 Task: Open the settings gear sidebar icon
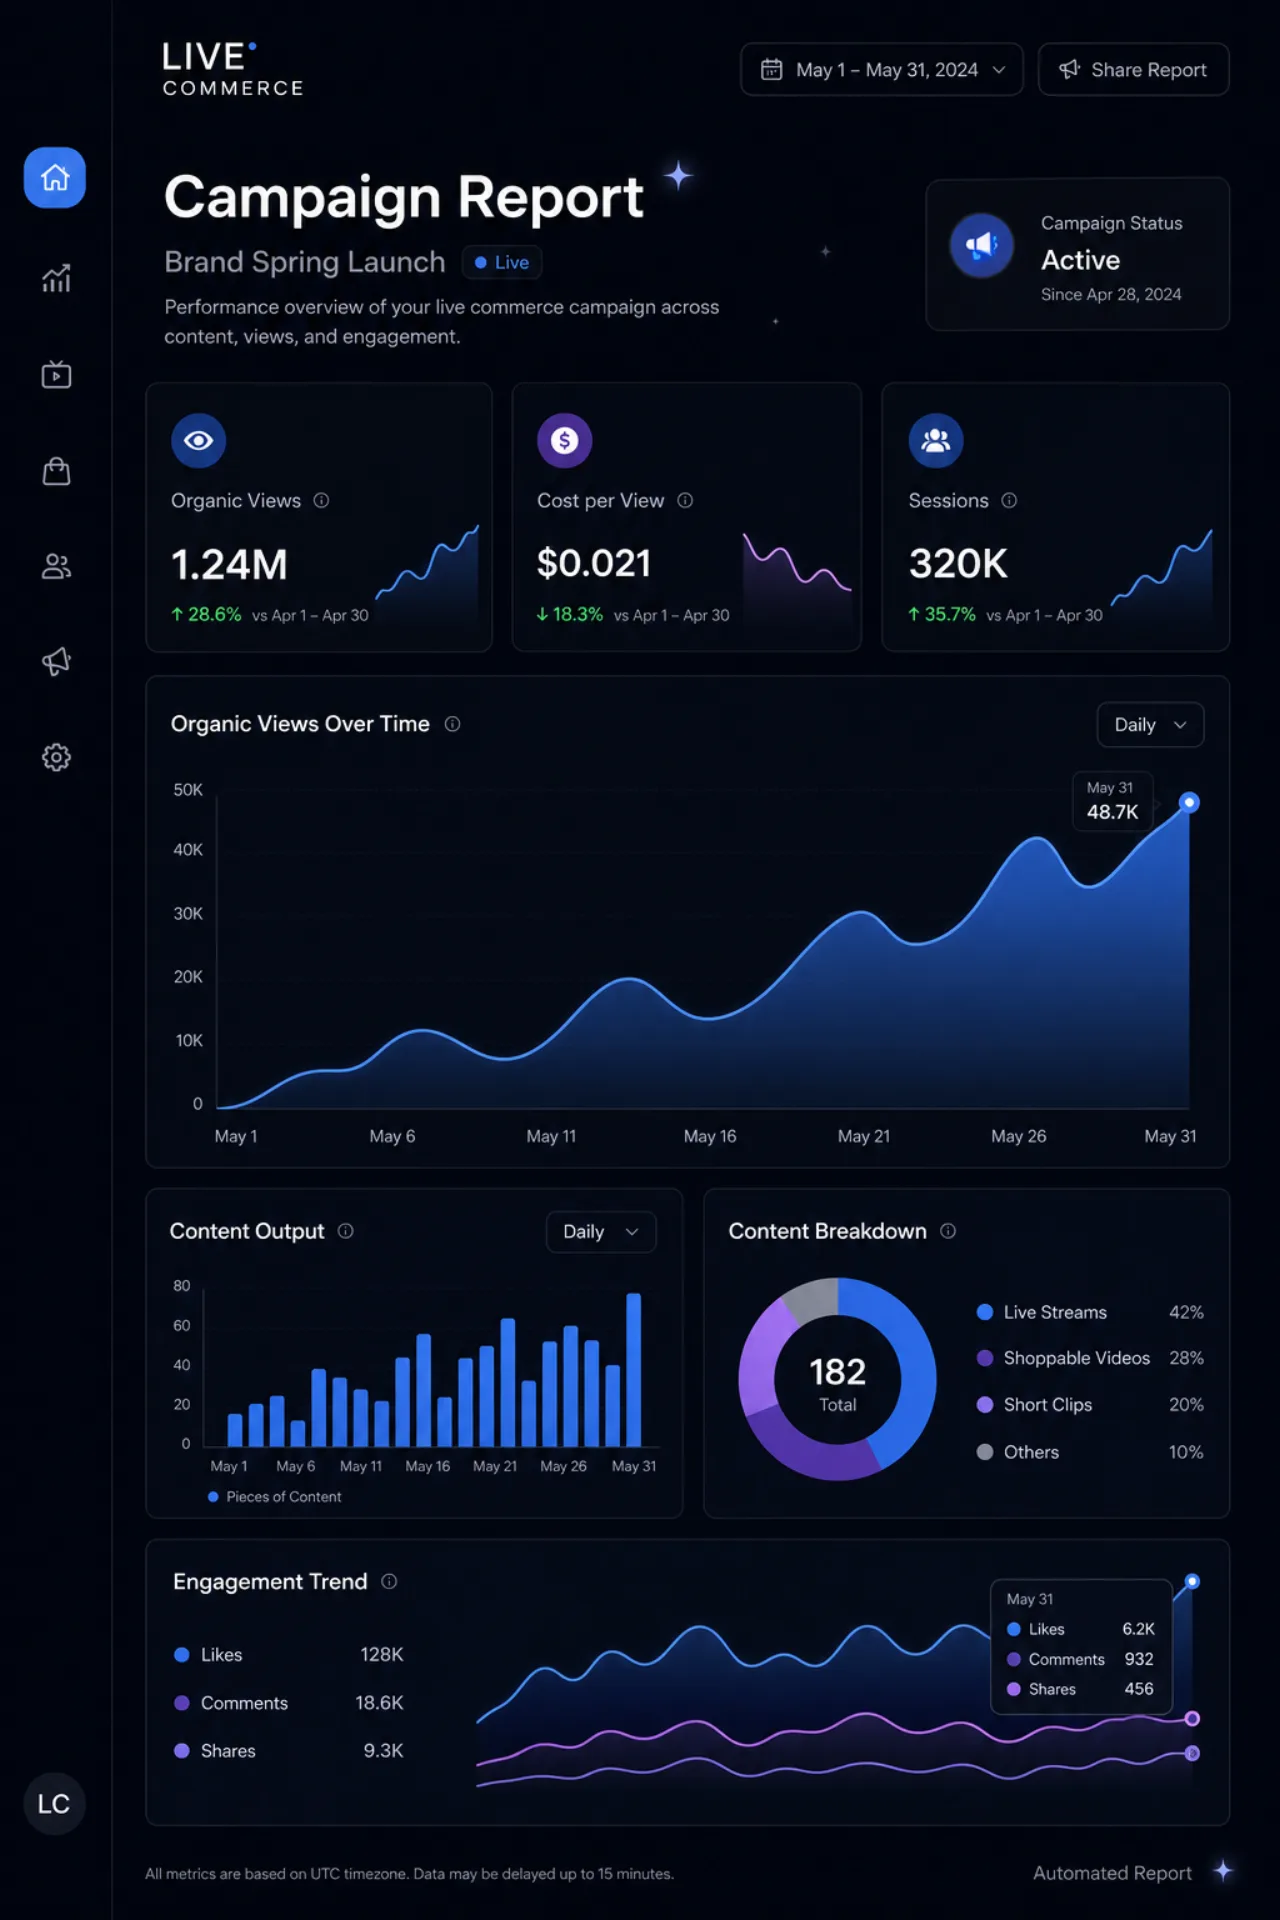pyautogui.click(x=56, y=757)
